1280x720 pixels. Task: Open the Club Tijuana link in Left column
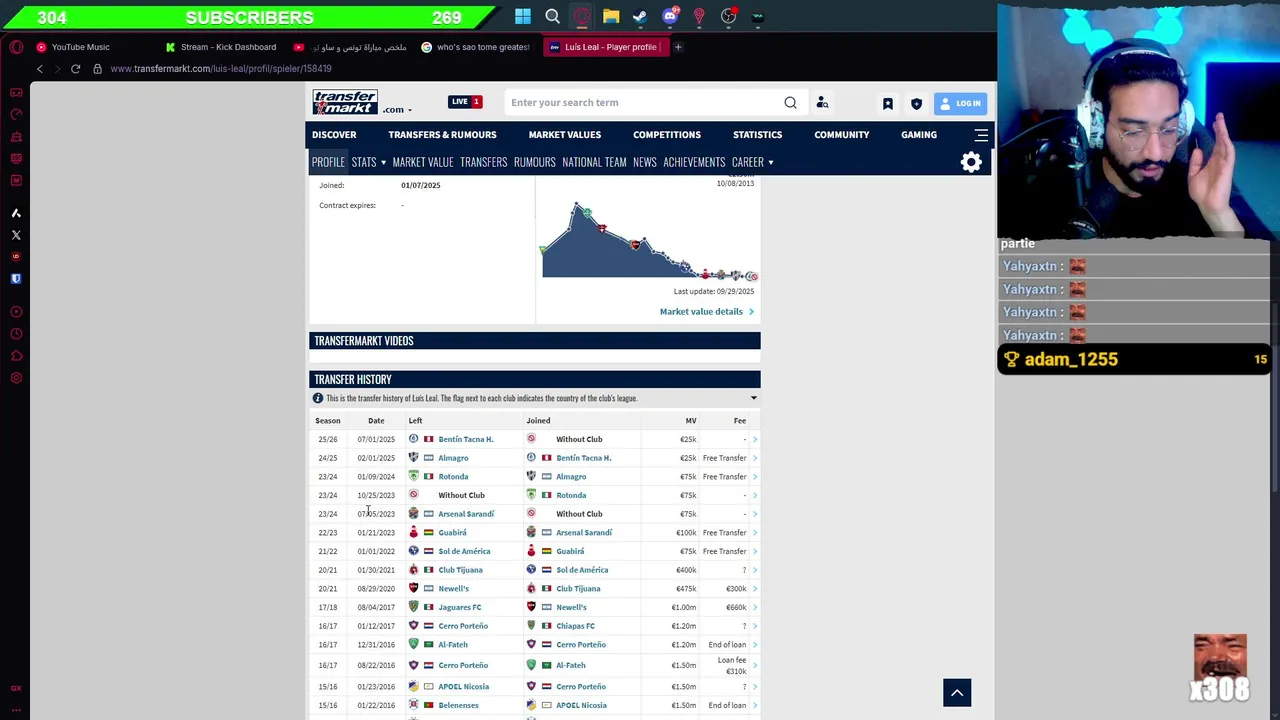click(x=460, y=570)
